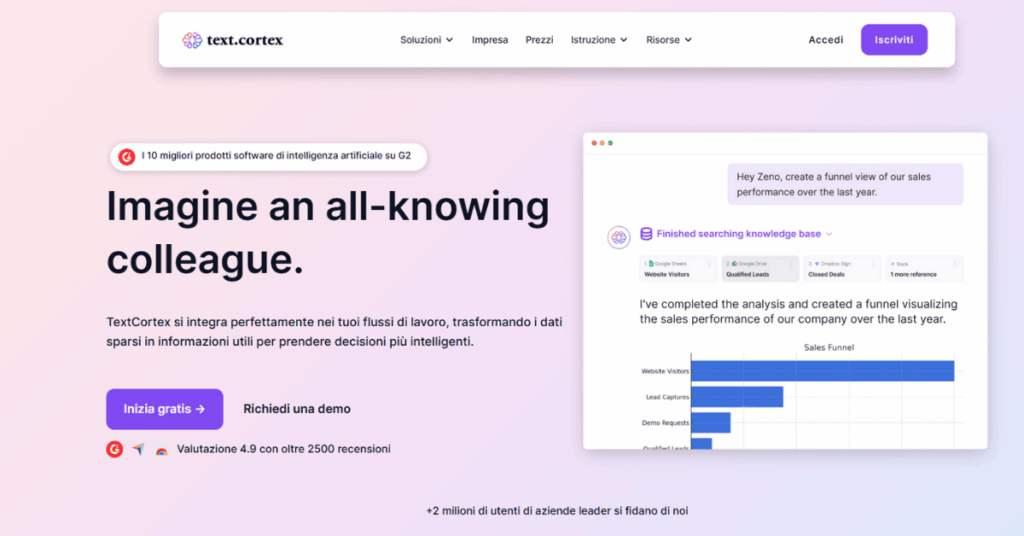Expand the Risorse dropdown menu
Screen dimensions: 1024x536
point(668,40)
